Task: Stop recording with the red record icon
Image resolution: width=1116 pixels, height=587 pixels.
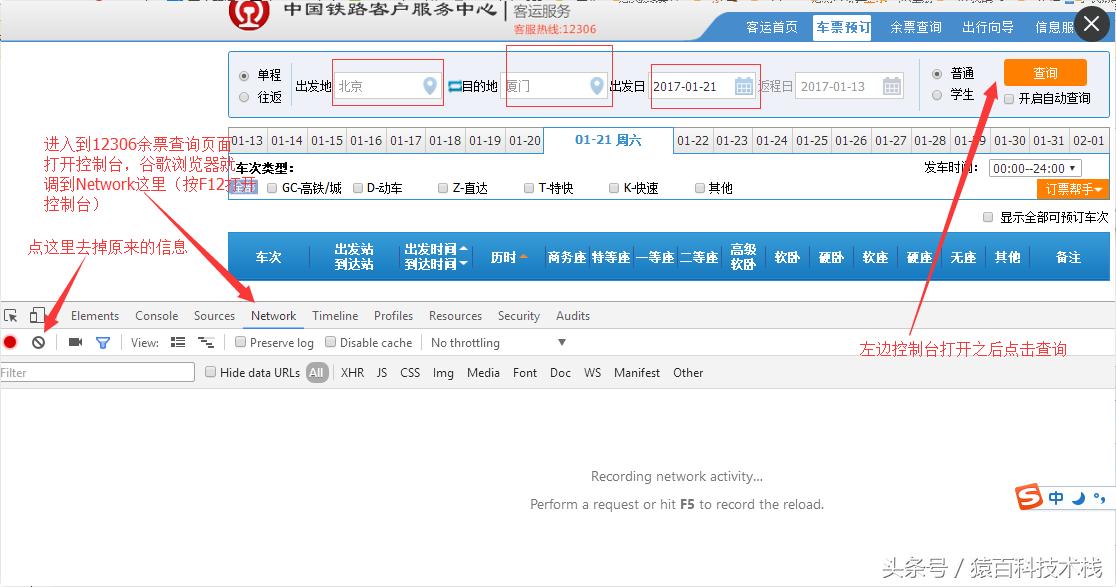Action: [x=10, y=341]
